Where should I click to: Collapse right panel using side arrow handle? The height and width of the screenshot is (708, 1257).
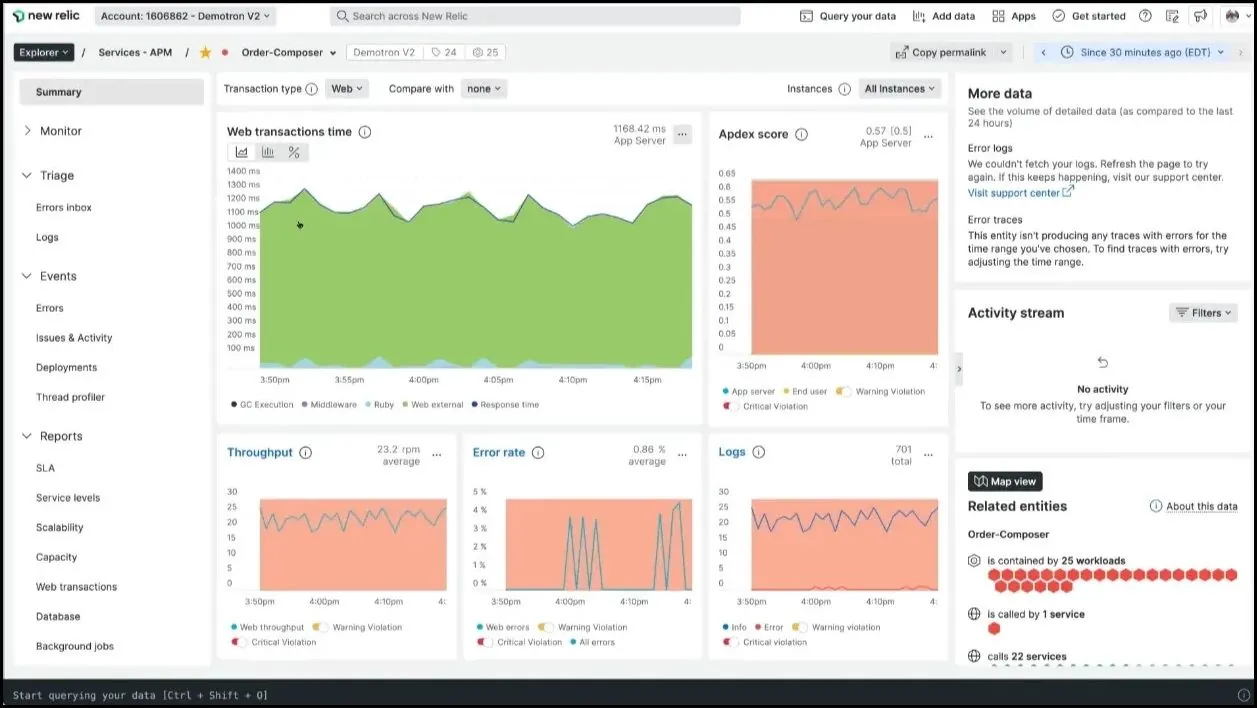(959, 369)
